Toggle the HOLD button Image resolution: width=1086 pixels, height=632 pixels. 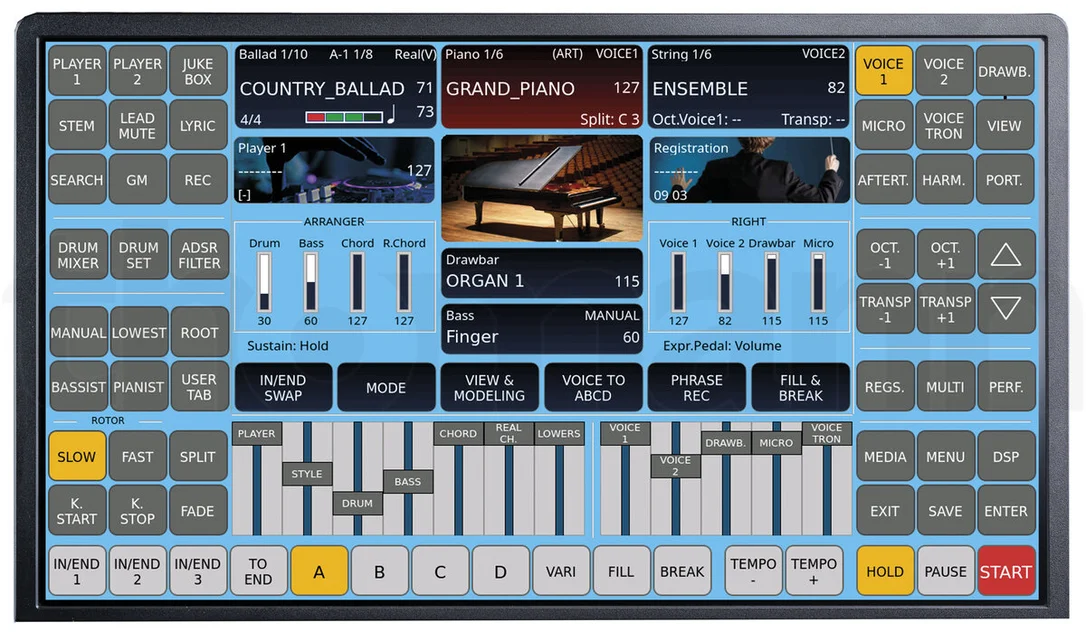[x=884, y=571]
